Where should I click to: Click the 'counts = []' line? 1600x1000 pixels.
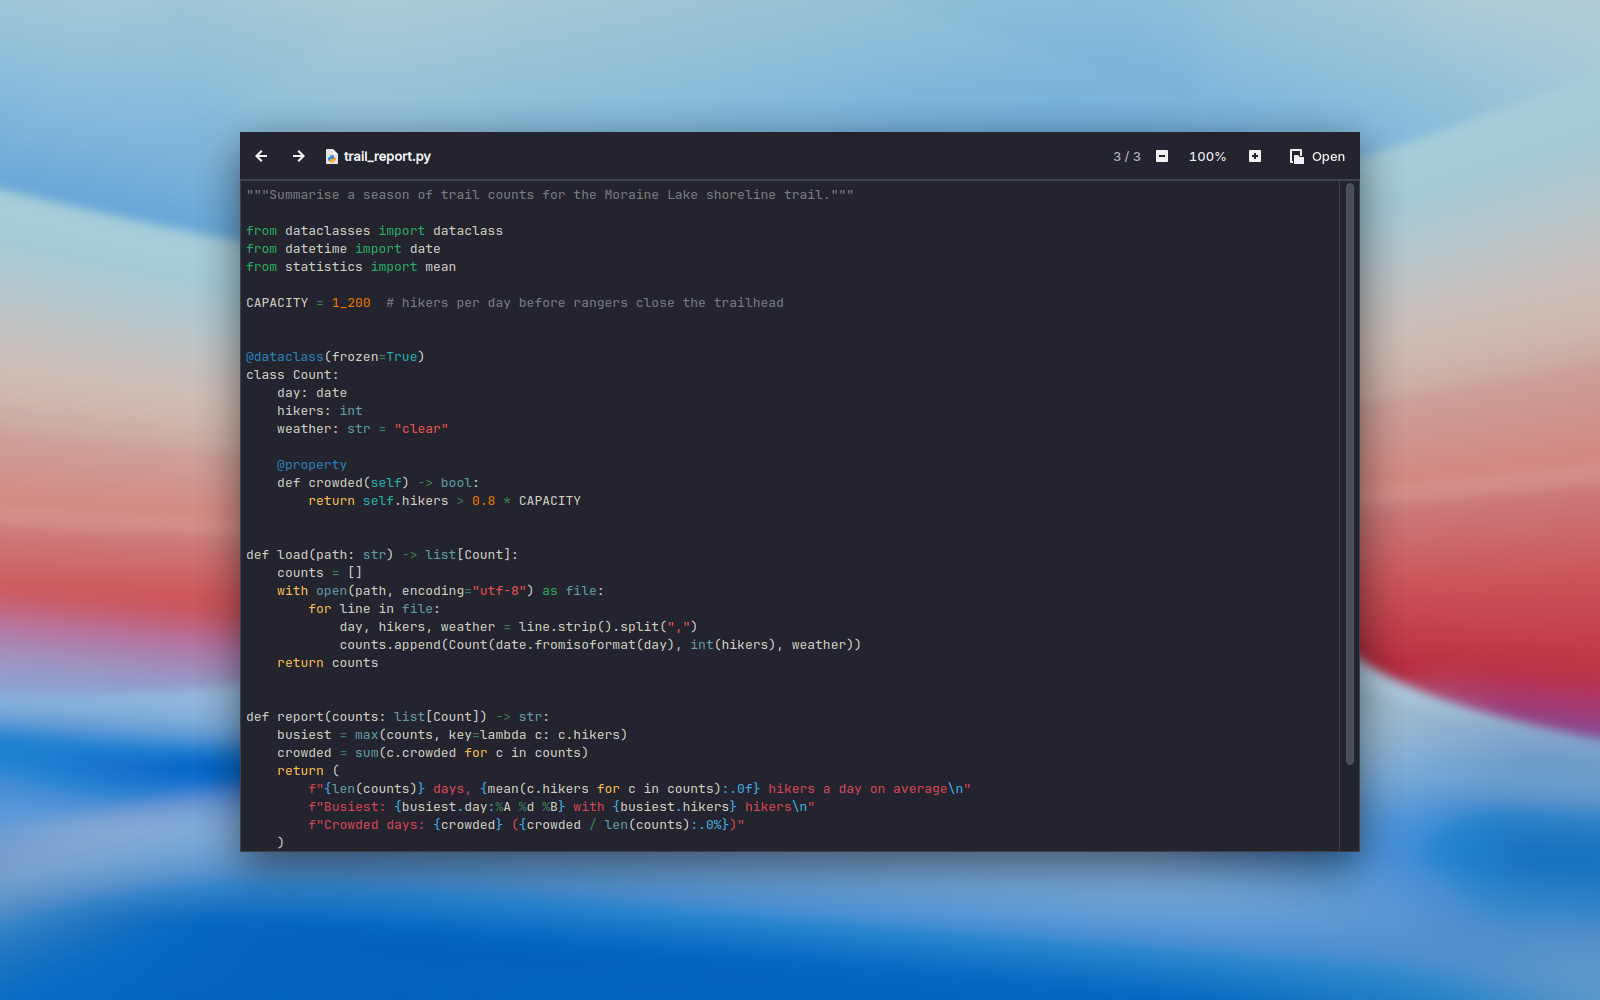320,573
